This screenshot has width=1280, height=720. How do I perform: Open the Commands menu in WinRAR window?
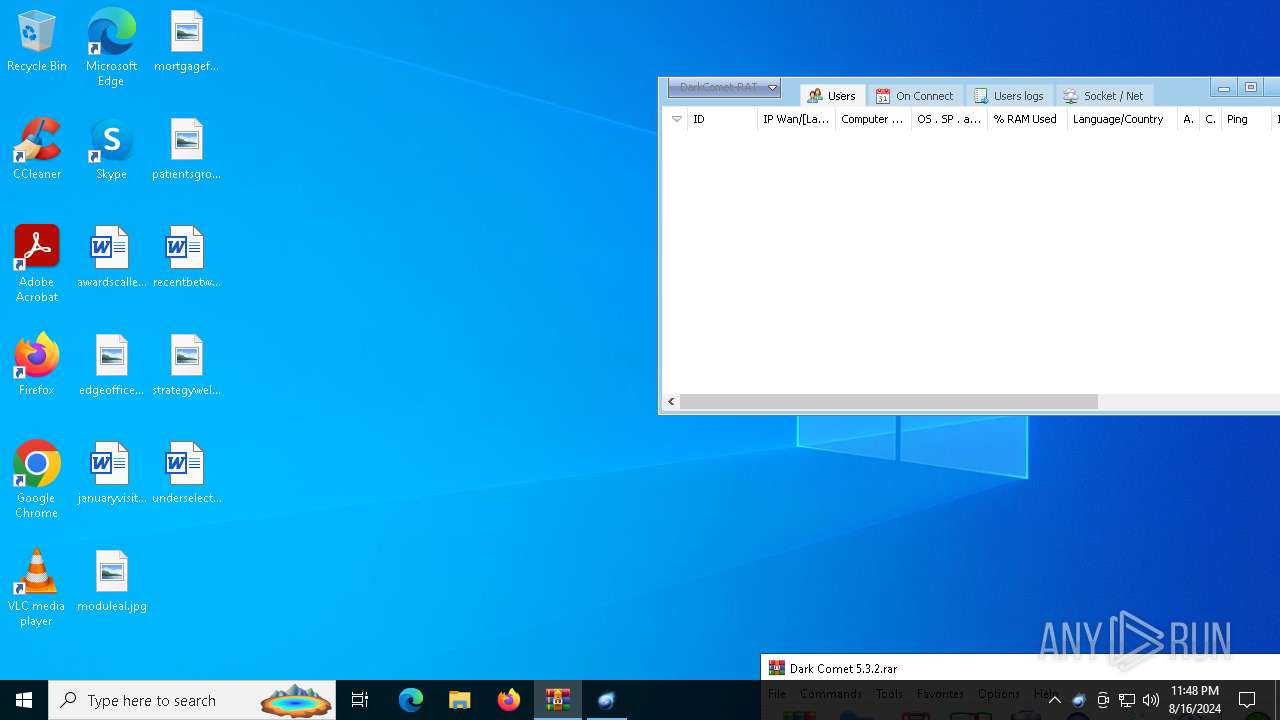[x=830, y=693]
